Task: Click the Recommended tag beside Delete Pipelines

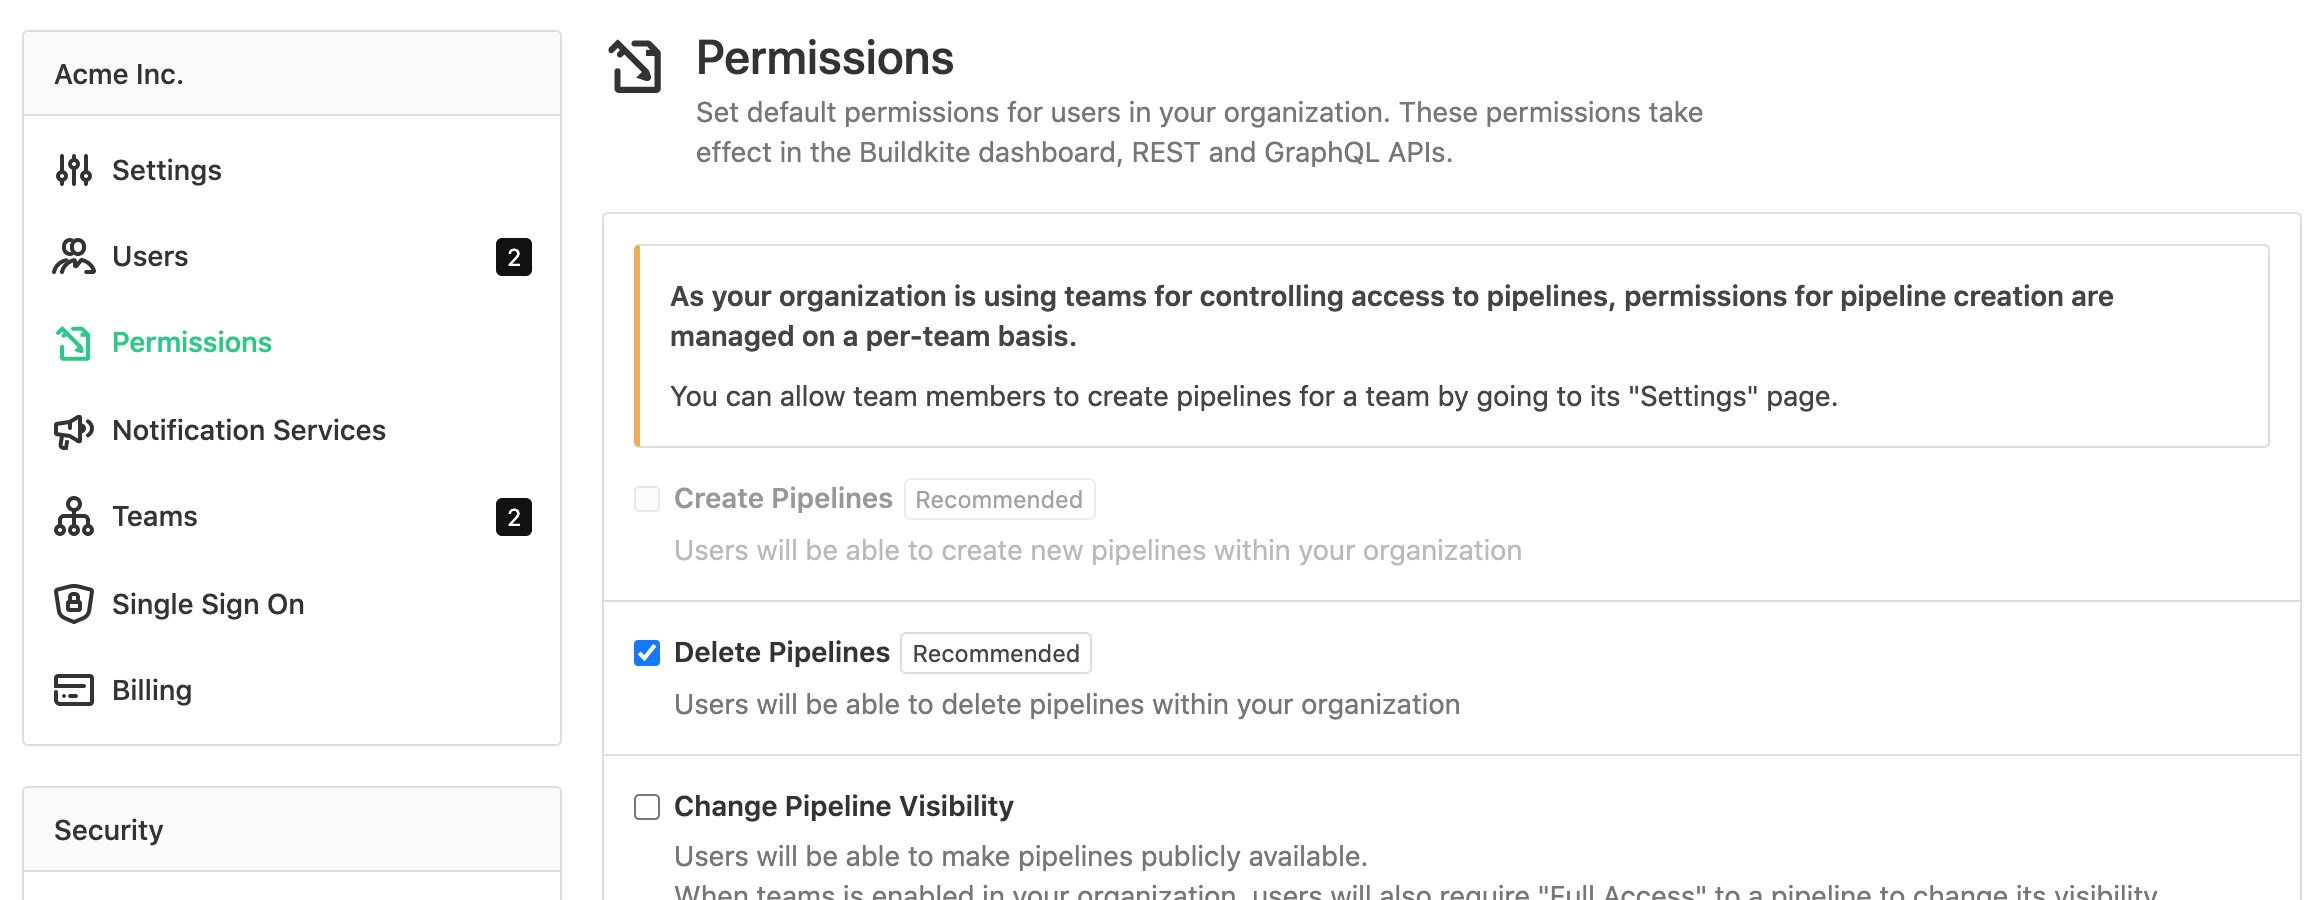Action: (x=995, y=653)
